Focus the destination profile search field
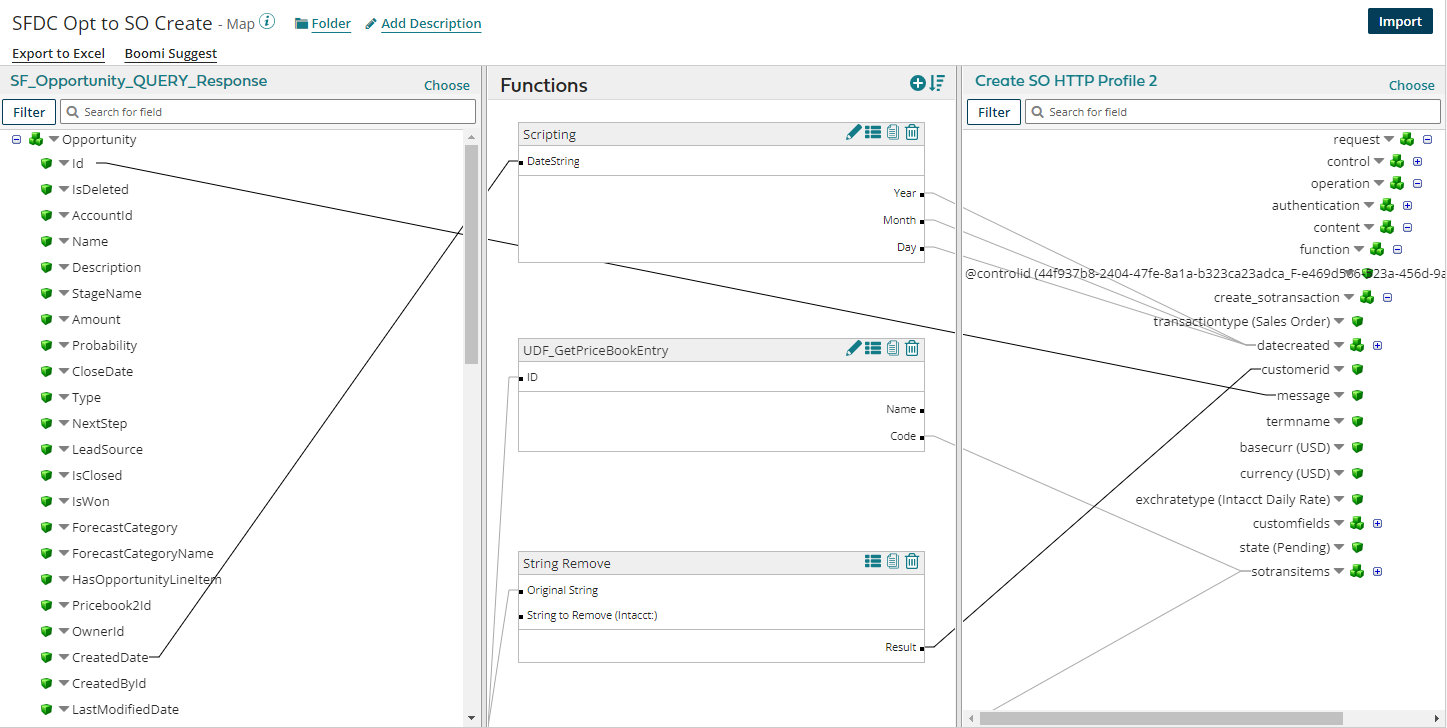Screen dimensions: 1447x728 tap(1230, 112)
